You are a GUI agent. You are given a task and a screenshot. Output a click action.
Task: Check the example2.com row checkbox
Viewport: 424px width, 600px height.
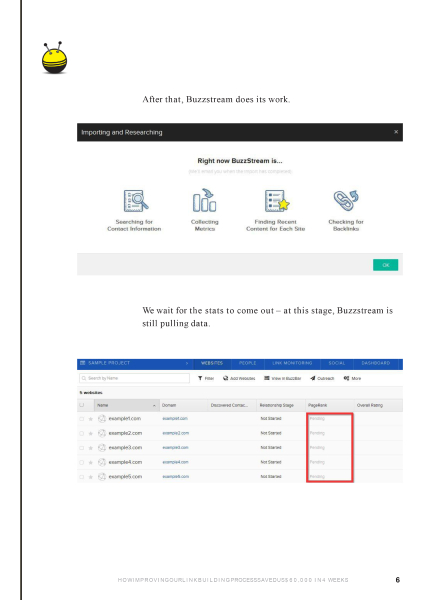[82, 433]
